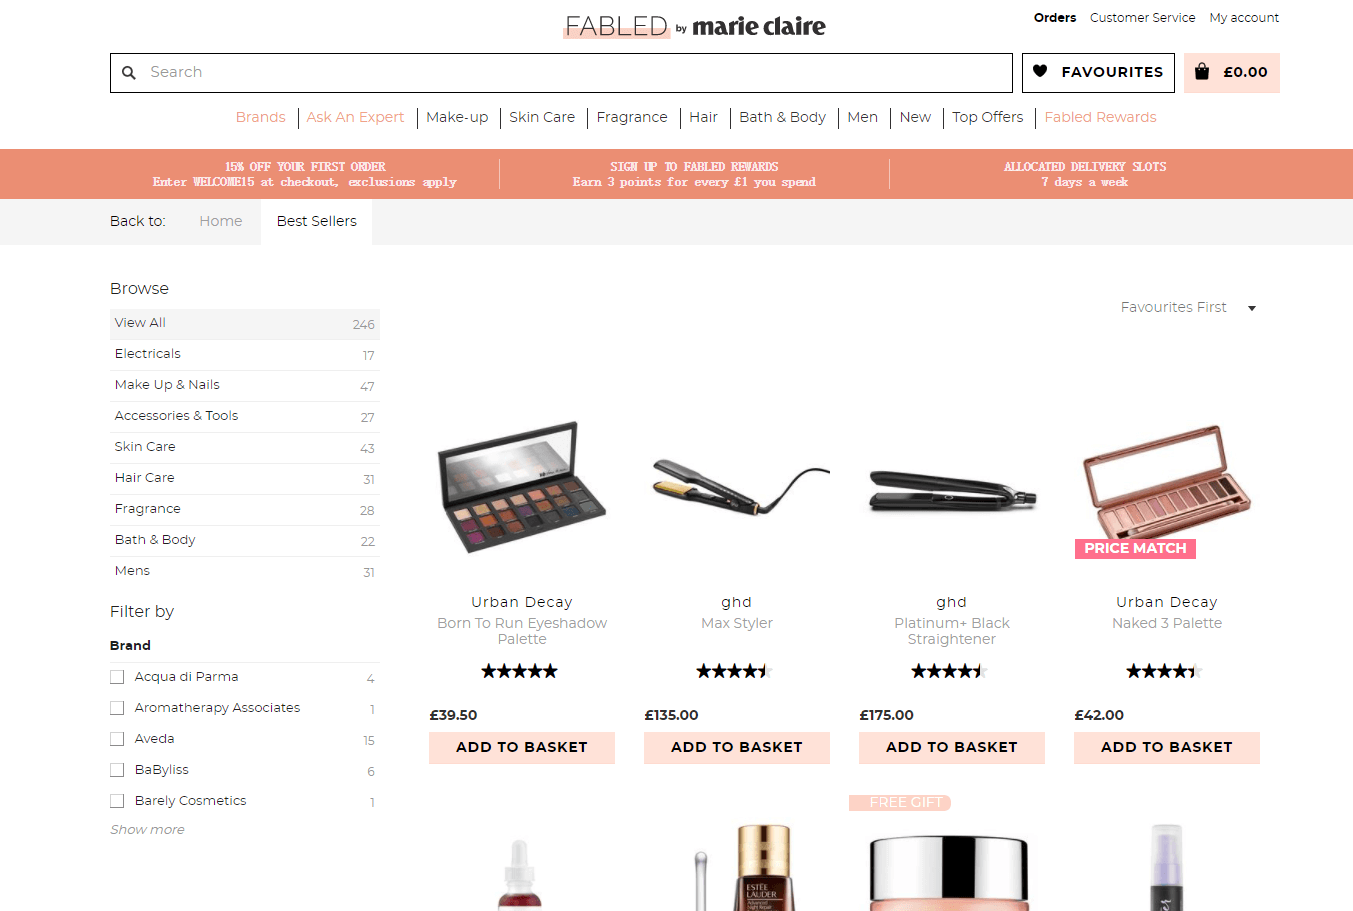Click the heart icon in Favourites

(x=1040, y=71)
